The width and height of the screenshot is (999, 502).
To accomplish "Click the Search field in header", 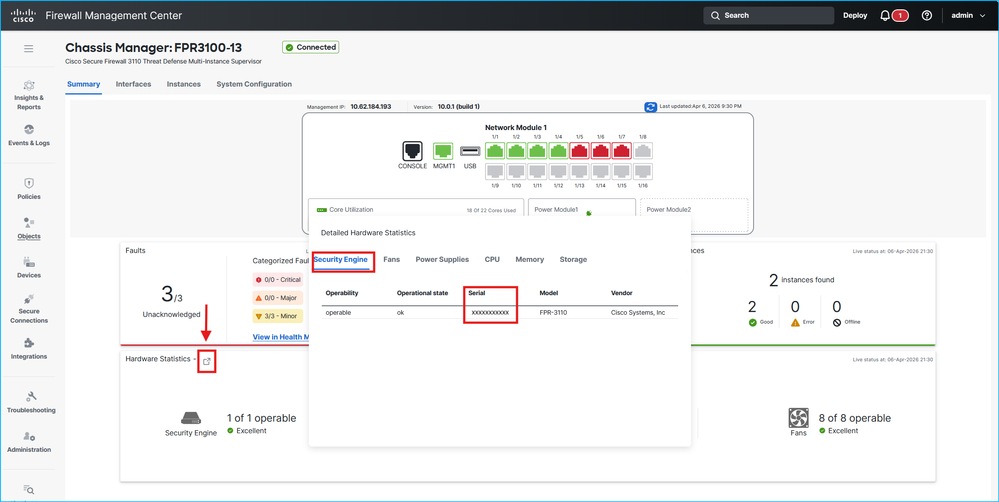I will (x=768, y=15).
